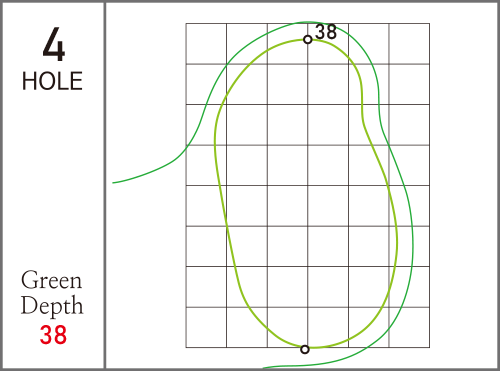Screen dimensions: 500x371
Task: Click the red Green Depth value 38
Action: tap(53, 335)
